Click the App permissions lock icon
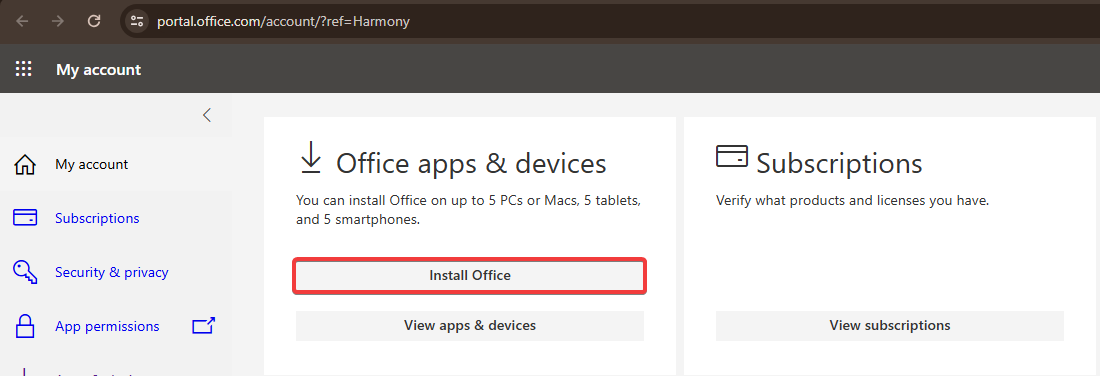This screenshot has height=376, width=1100. pos(25,327)
